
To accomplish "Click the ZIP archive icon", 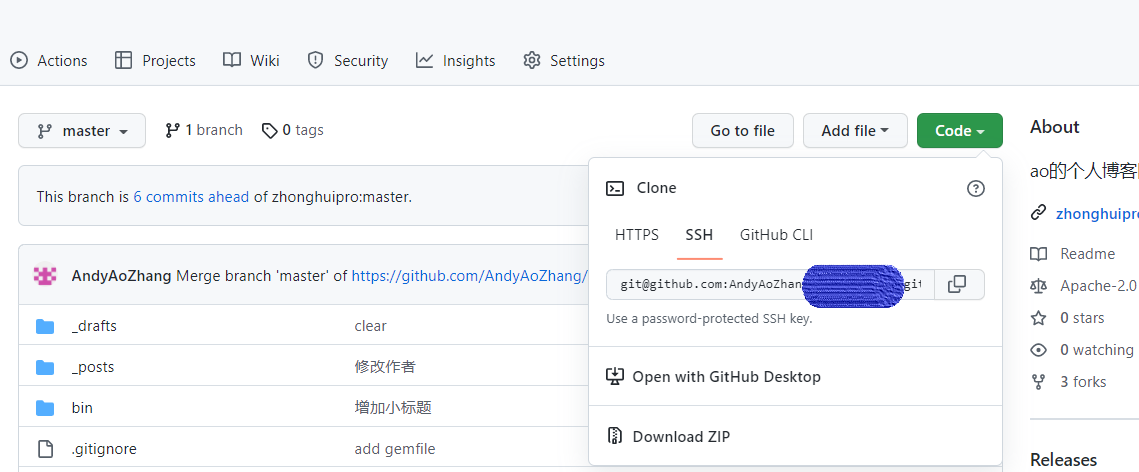I will coord(615,436).
